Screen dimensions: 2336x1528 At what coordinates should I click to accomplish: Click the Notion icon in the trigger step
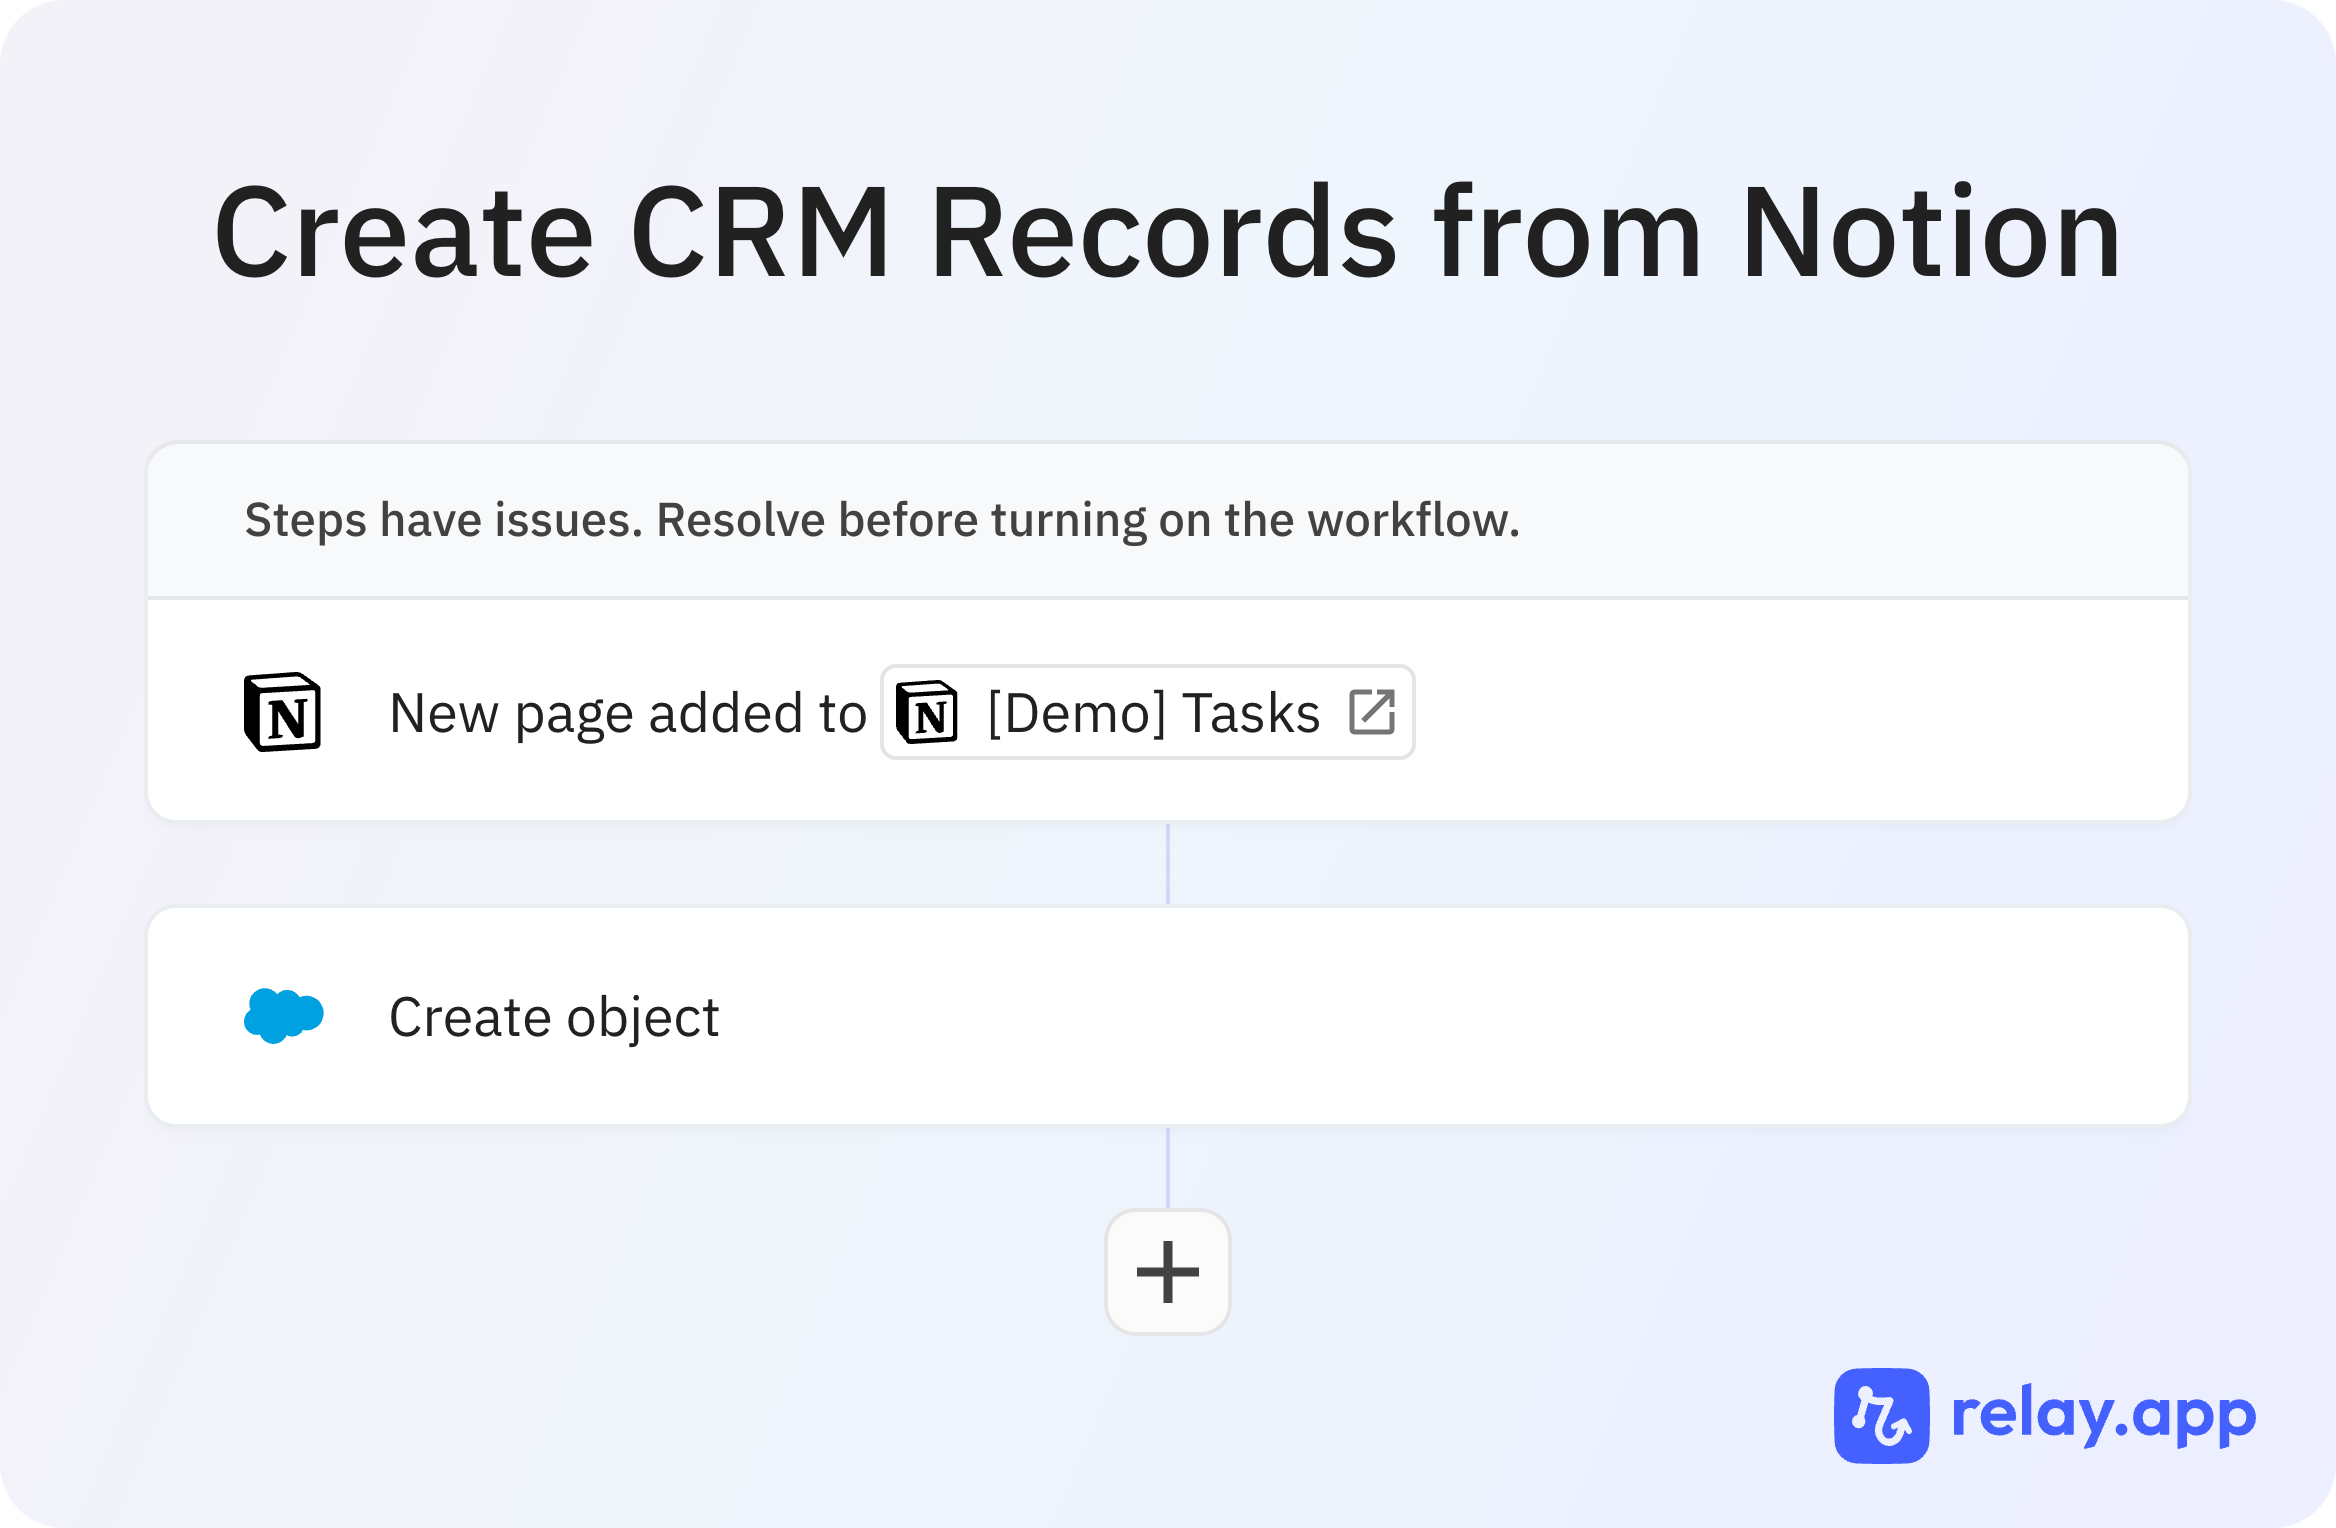[283, 712]
